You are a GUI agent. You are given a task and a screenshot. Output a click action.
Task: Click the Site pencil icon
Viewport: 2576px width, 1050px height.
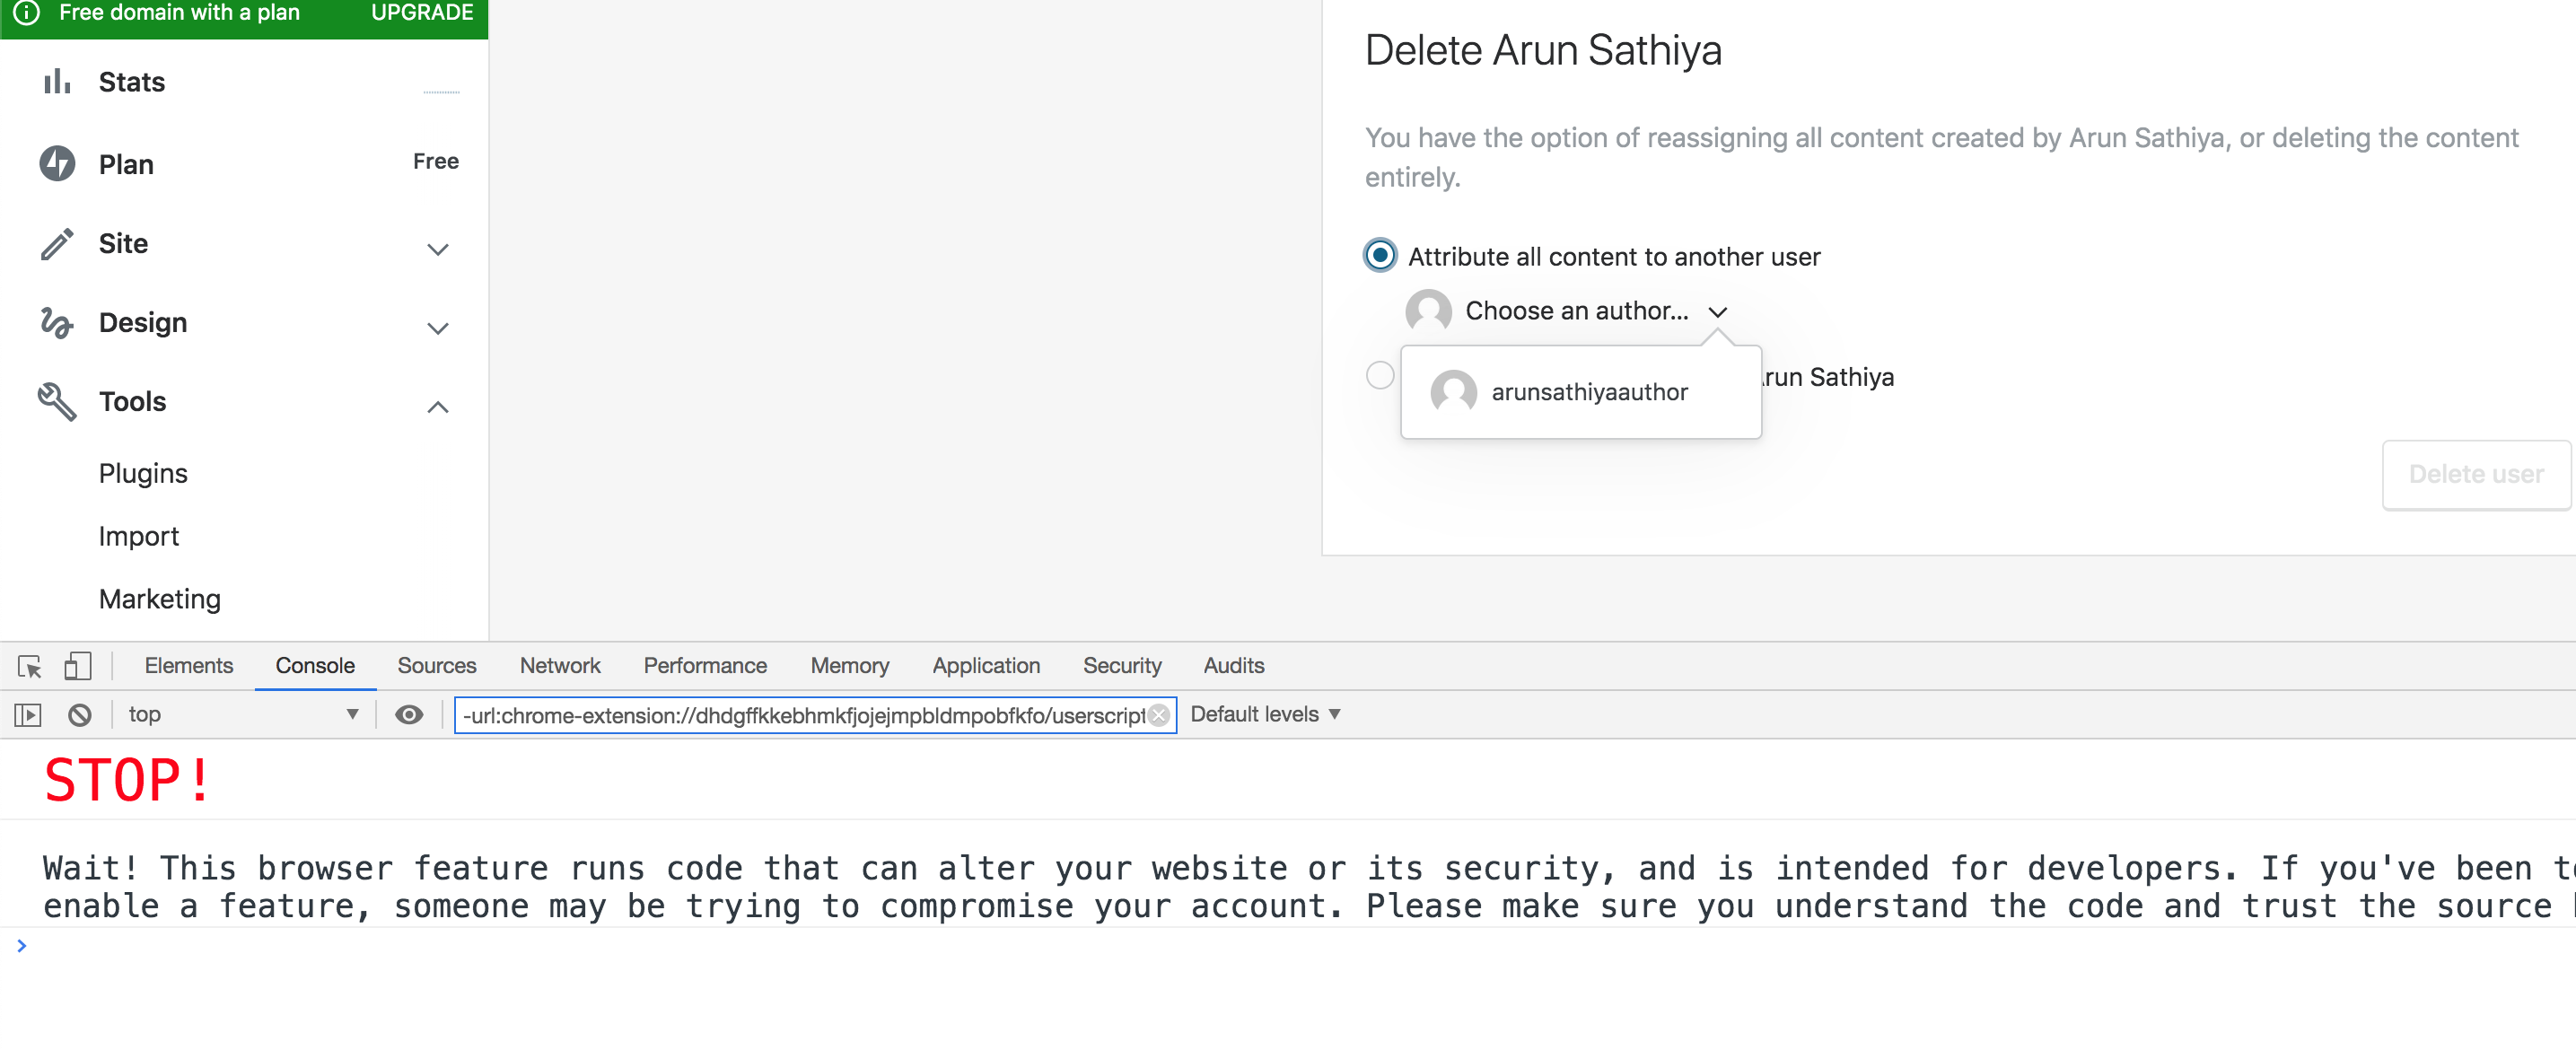coord(58,243)
